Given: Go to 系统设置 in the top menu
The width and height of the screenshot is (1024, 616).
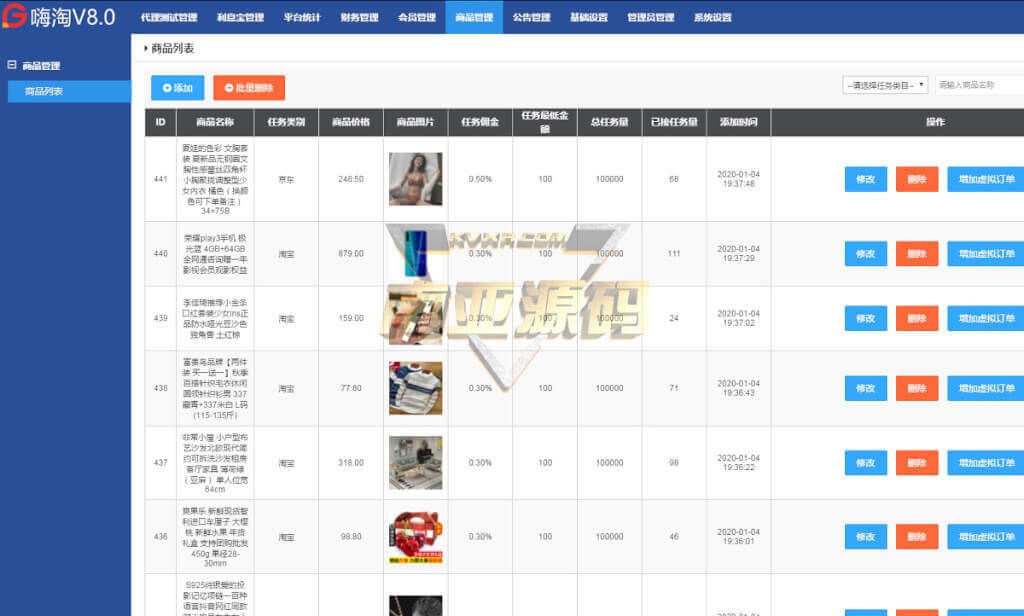Looking at the screenshot, I should (x=712, y=17).
